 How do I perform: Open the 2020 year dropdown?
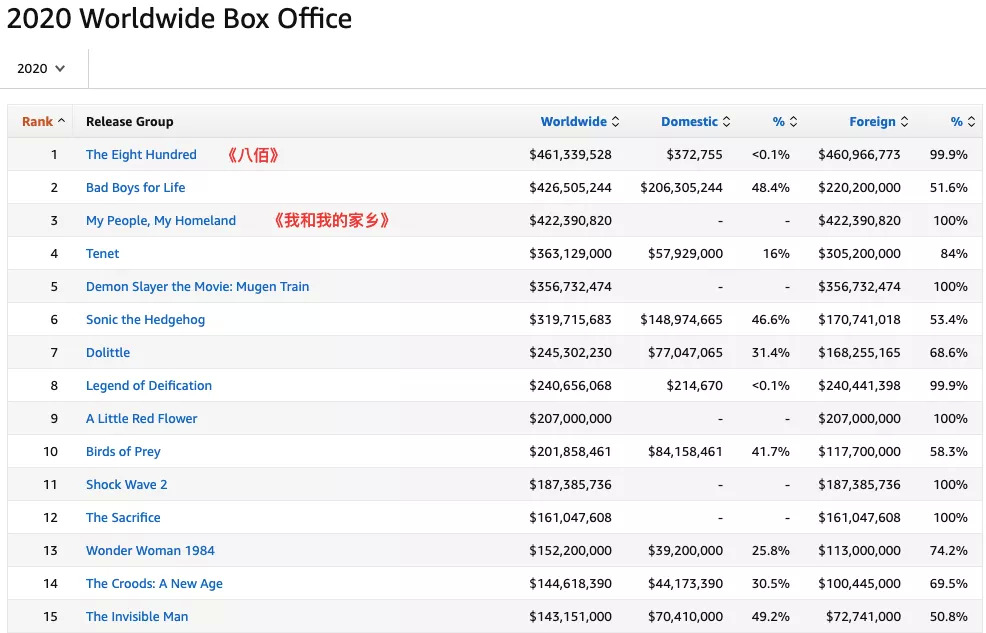click(41, 69)
